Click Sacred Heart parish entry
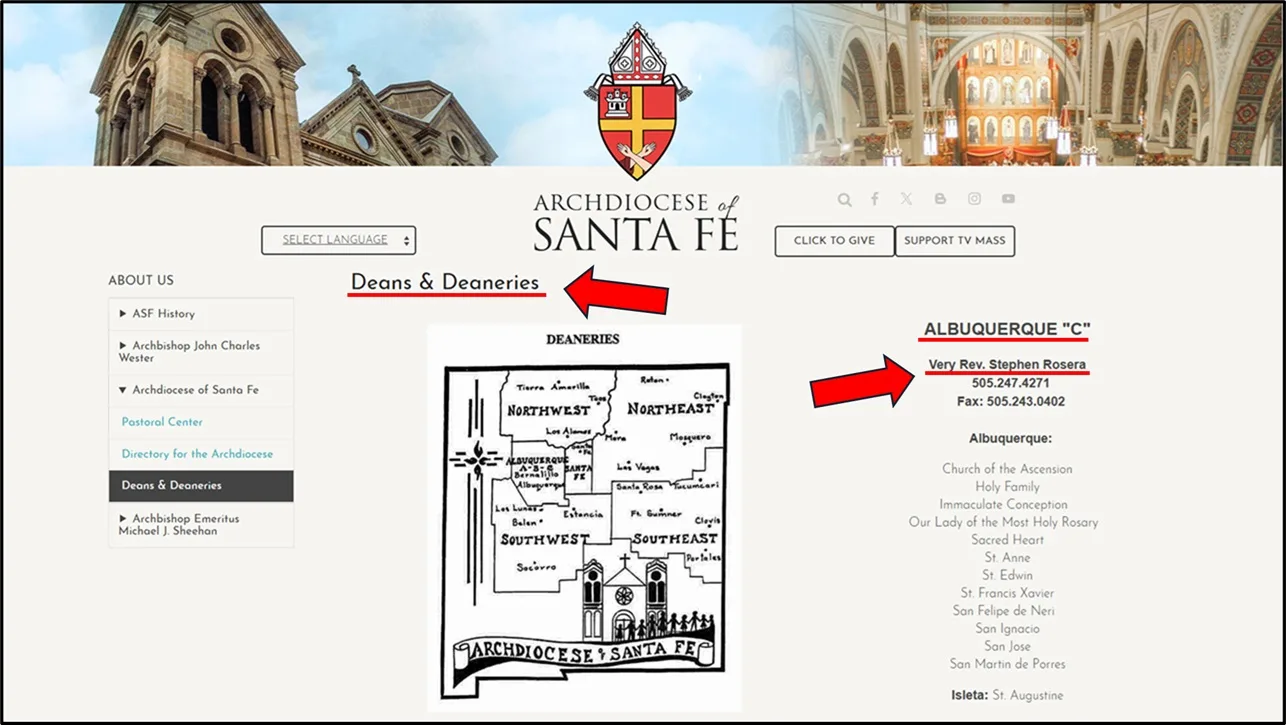This screenshot has width=1286, height=725. [x=1007, y=540]
